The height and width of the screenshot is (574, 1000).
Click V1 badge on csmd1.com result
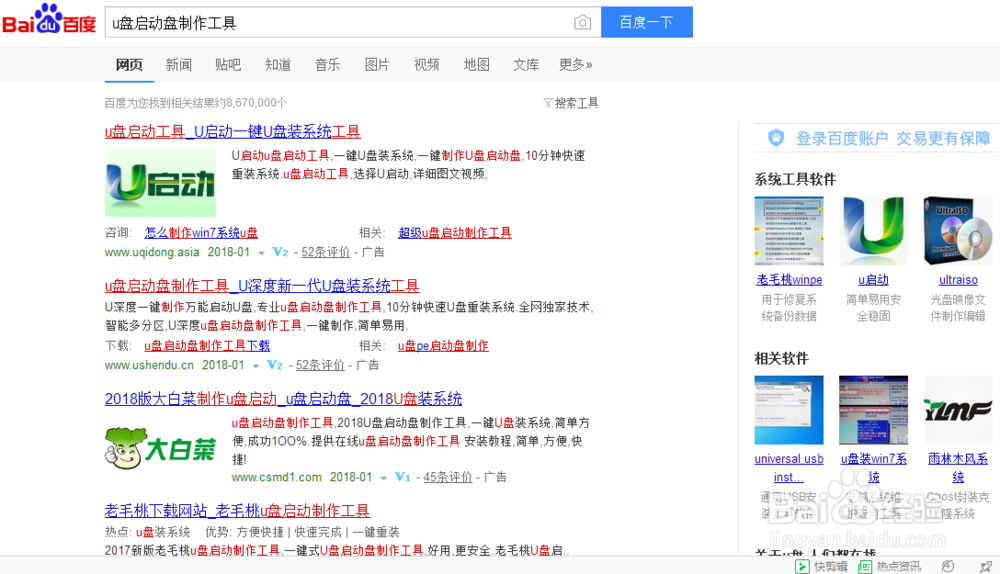402,477
